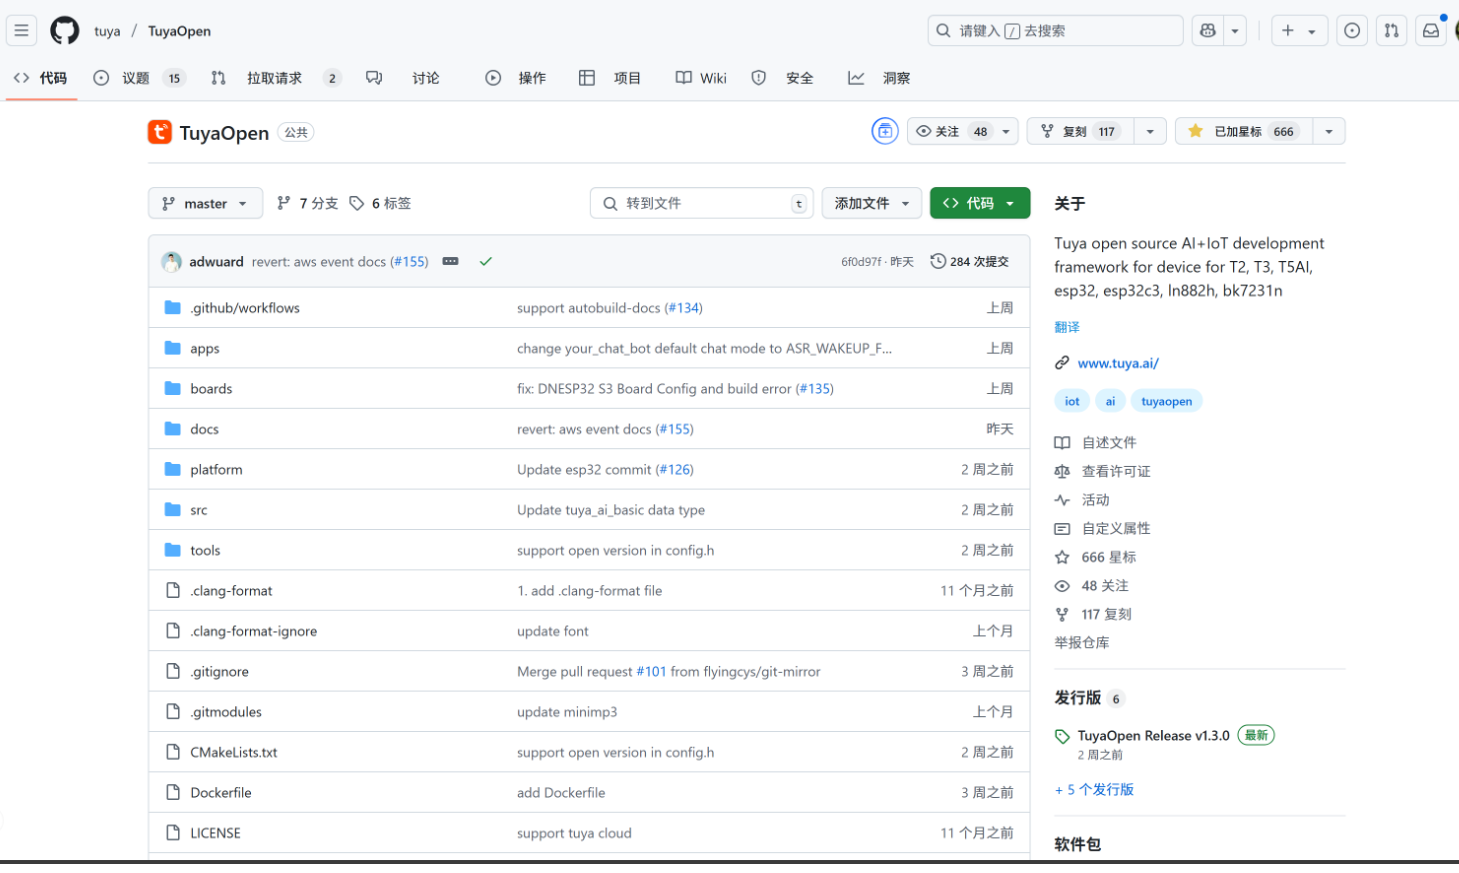
Task: Open the .clang-format-ignore file
Action: (x=253, y=631)
